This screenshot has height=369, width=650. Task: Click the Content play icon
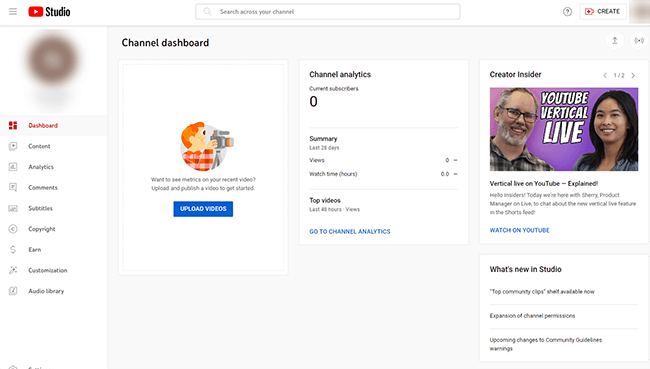[13, 146]
